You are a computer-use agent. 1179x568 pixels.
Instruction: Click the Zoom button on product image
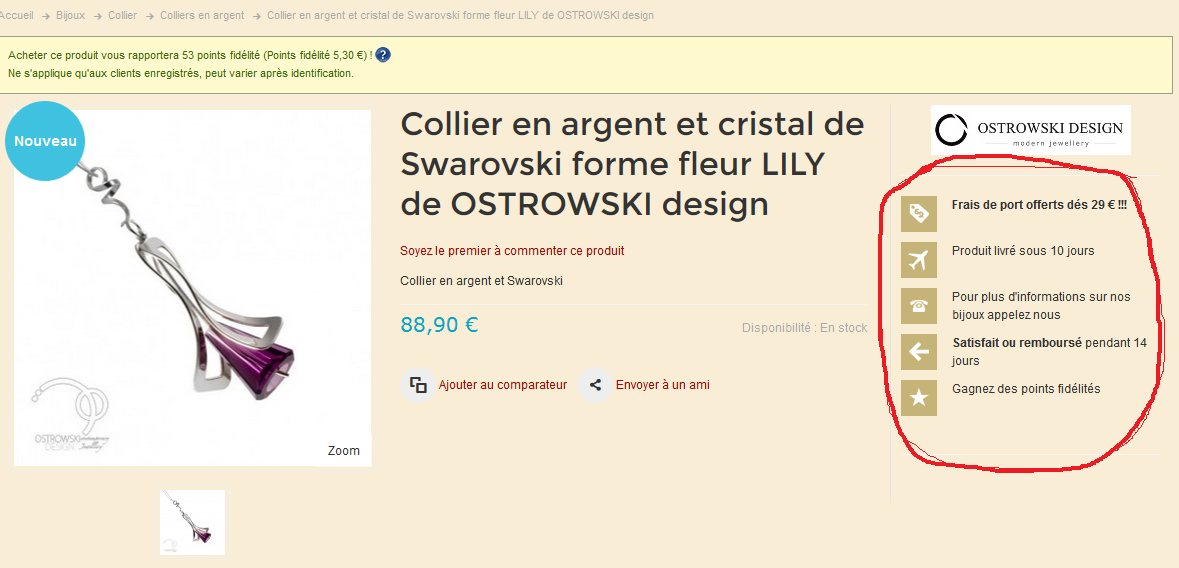(x=344, y=451)
